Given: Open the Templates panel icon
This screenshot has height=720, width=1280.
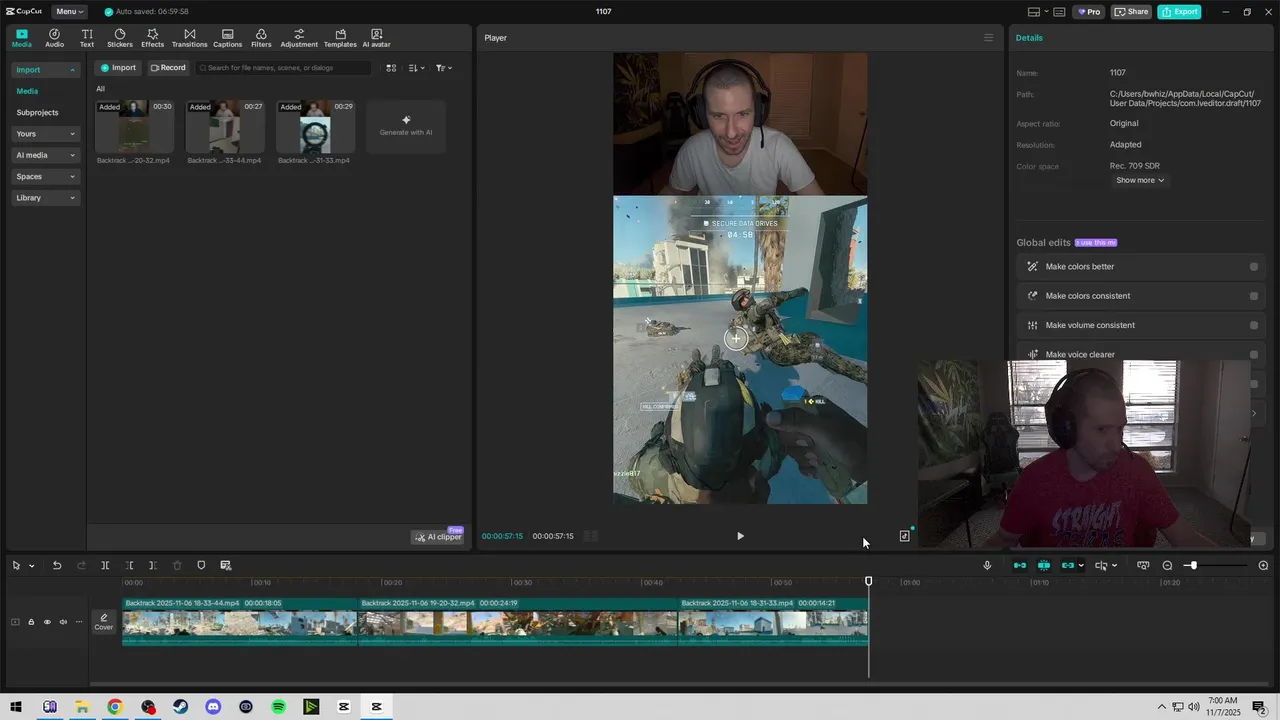Looking at the screenshot, I should (340, 38).
